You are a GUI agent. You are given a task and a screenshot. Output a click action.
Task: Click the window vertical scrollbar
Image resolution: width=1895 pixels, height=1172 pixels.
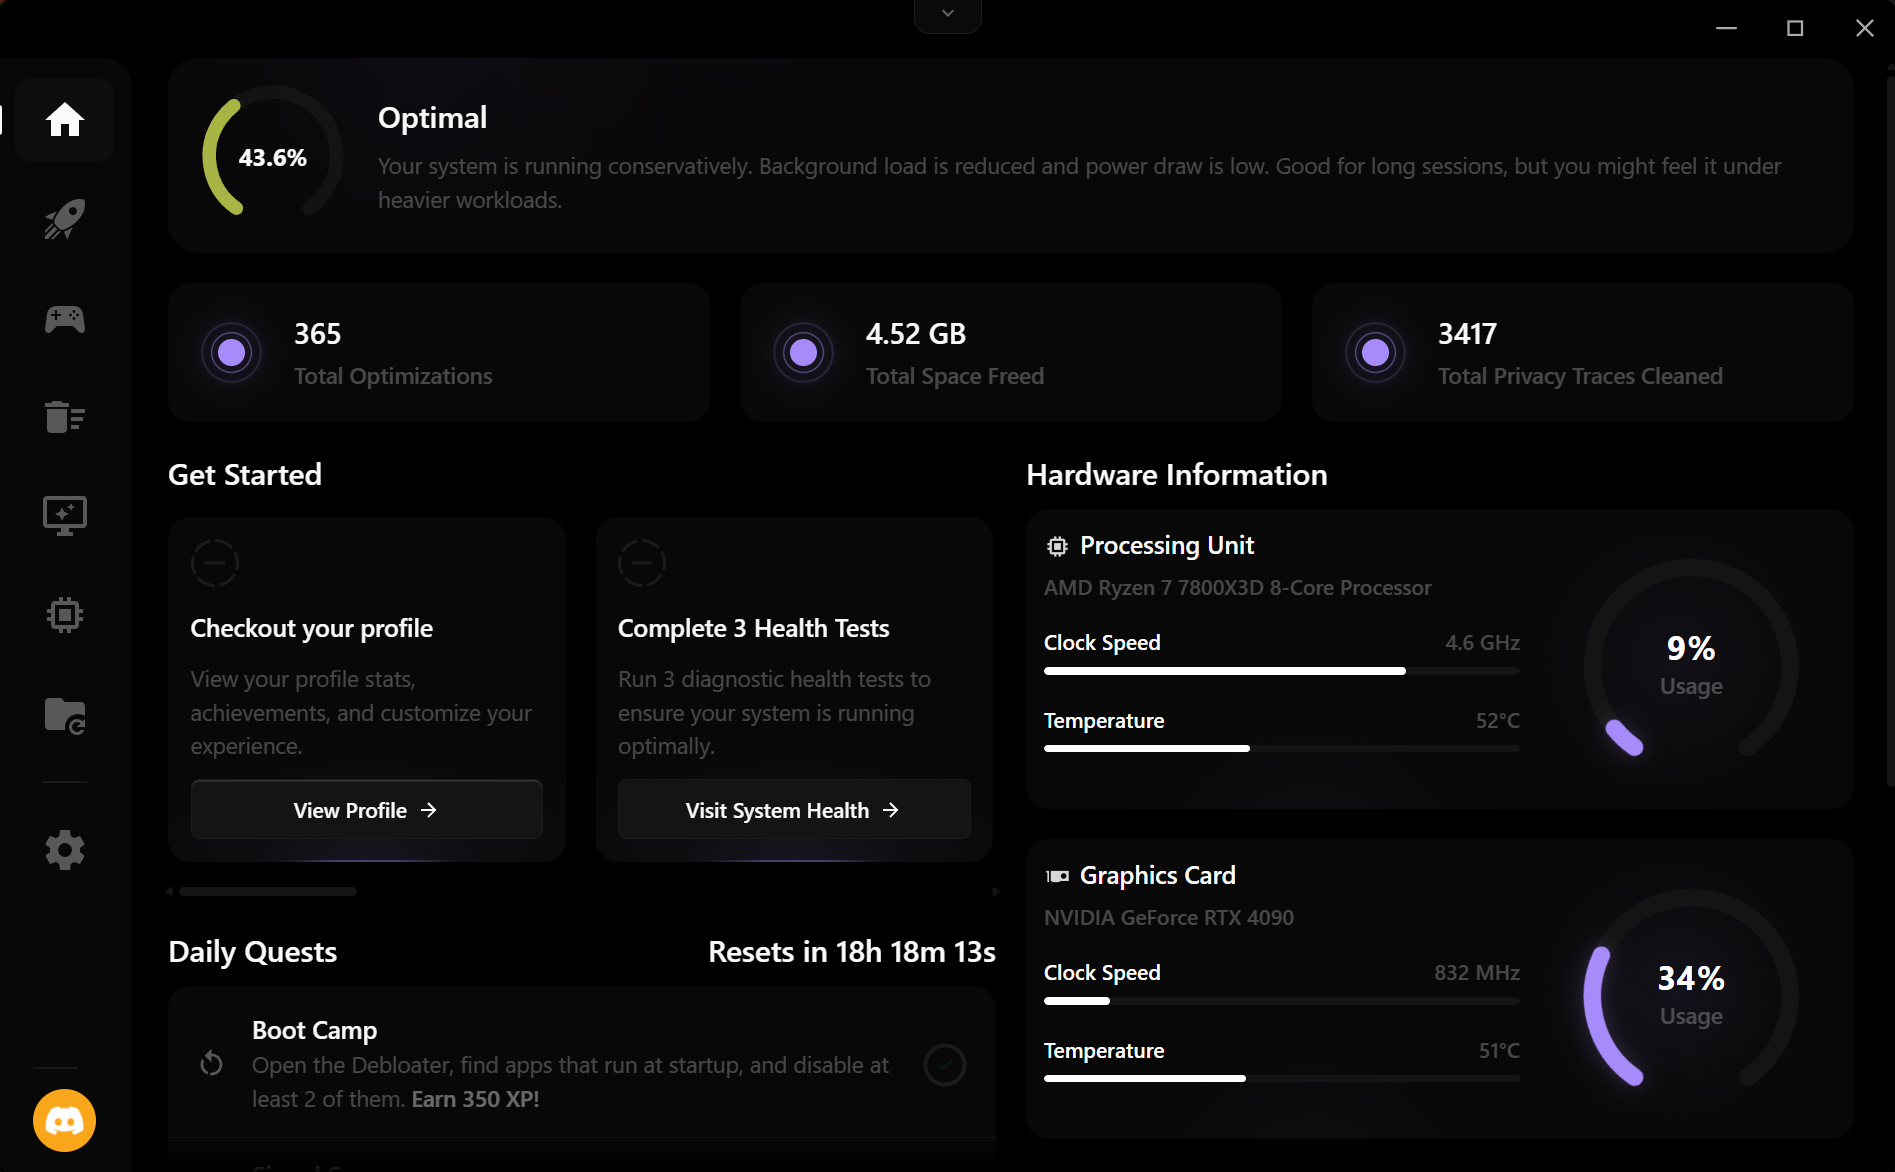[1889, 430]
